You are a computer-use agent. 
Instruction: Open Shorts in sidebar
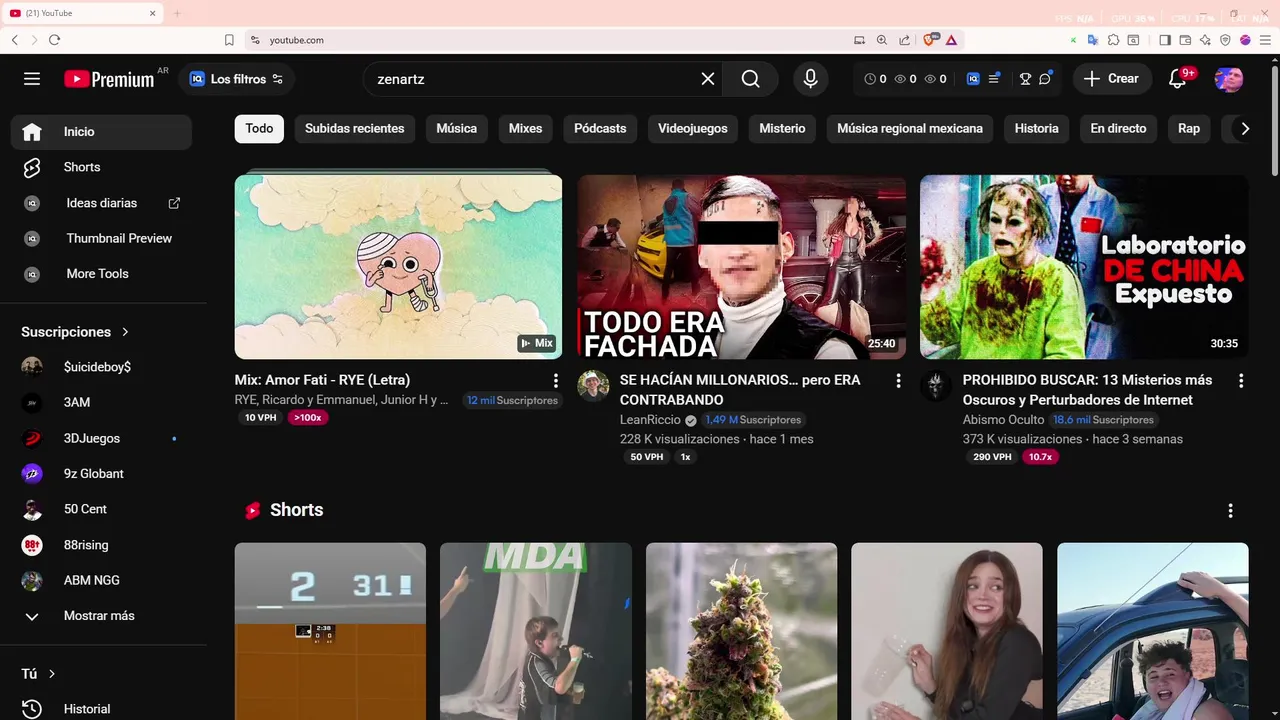(x=101, y=167)
